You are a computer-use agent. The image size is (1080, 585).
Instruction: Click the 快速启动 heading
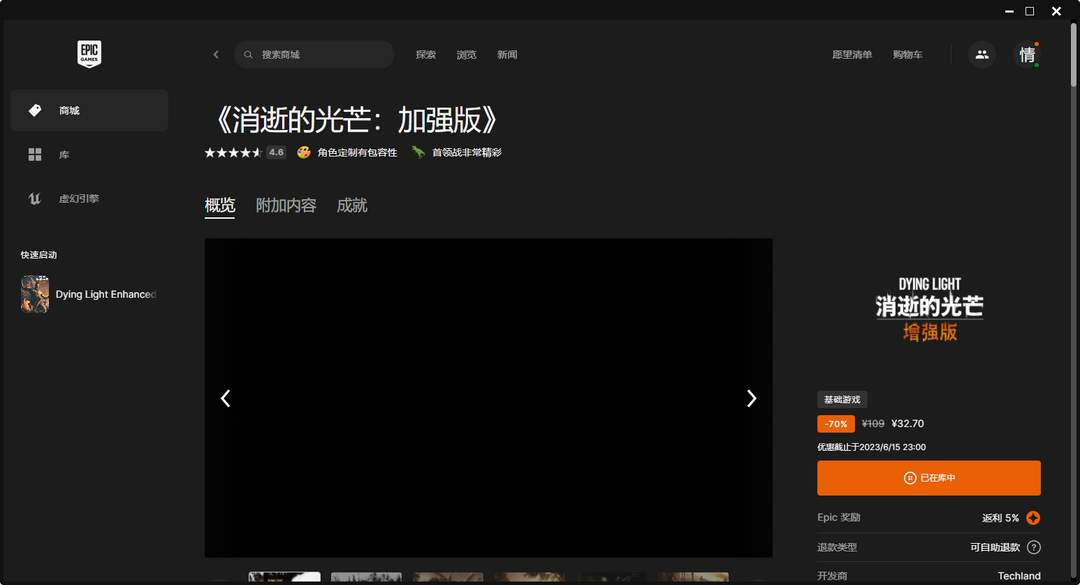[x=39, y=255]
